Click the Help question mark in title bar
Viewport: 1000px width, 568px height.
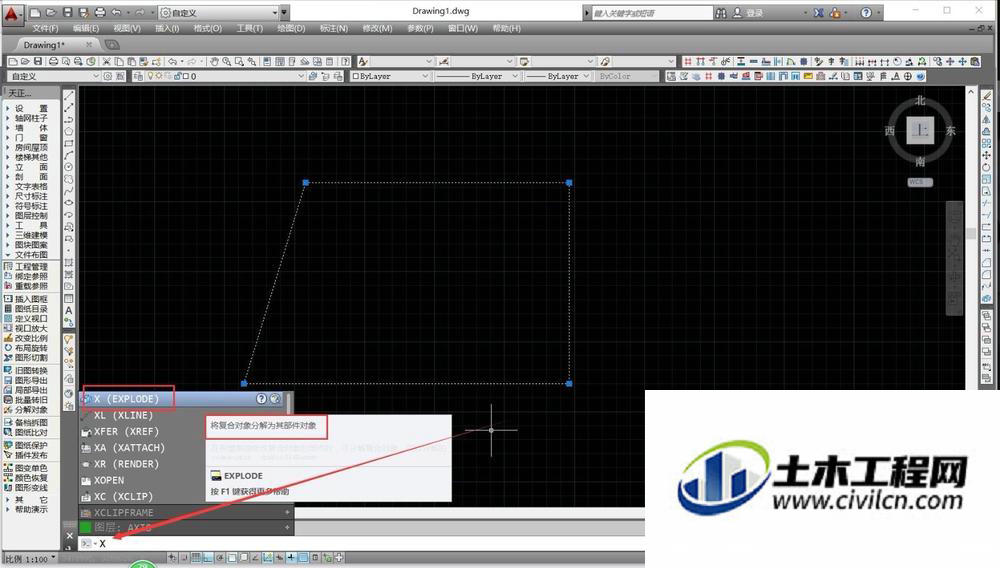865,13
